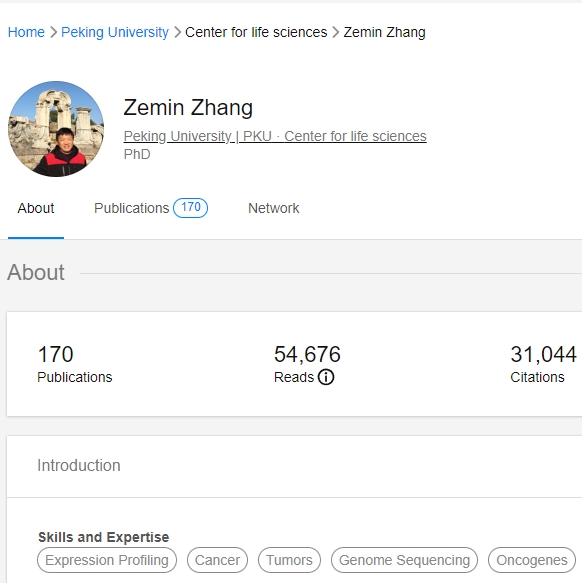Select the Tumors skill tag

click(x=289, y=560)
